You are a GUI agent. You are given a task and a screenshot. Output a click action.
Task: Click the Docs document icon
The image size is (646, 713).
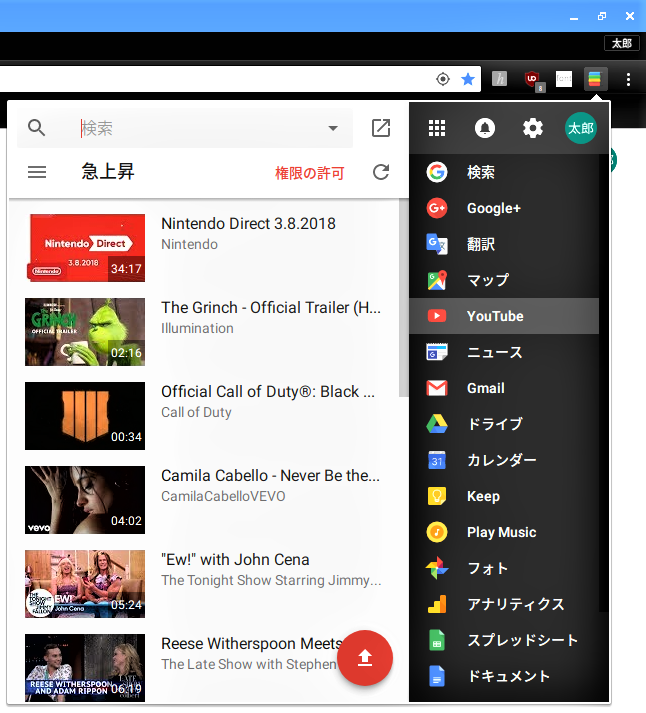pos(437,676)
